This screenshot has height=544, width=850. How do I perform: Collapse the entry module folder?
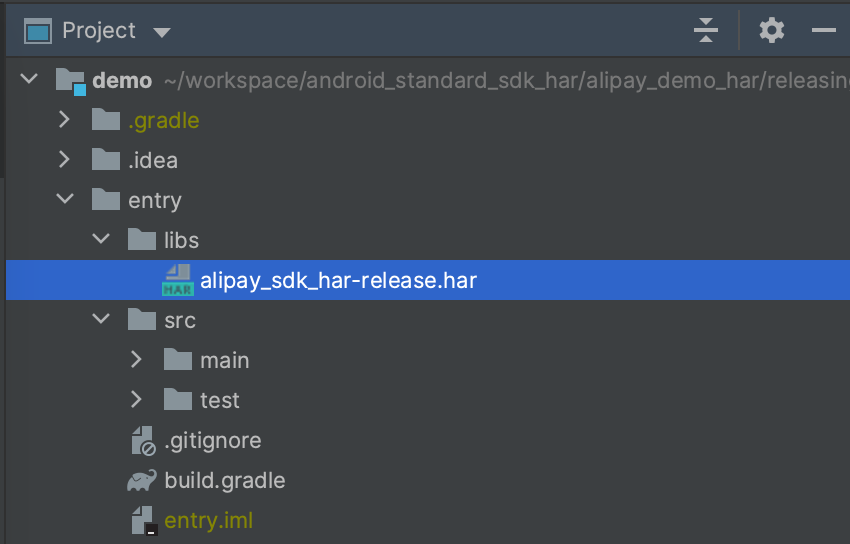tap(65, 199)
